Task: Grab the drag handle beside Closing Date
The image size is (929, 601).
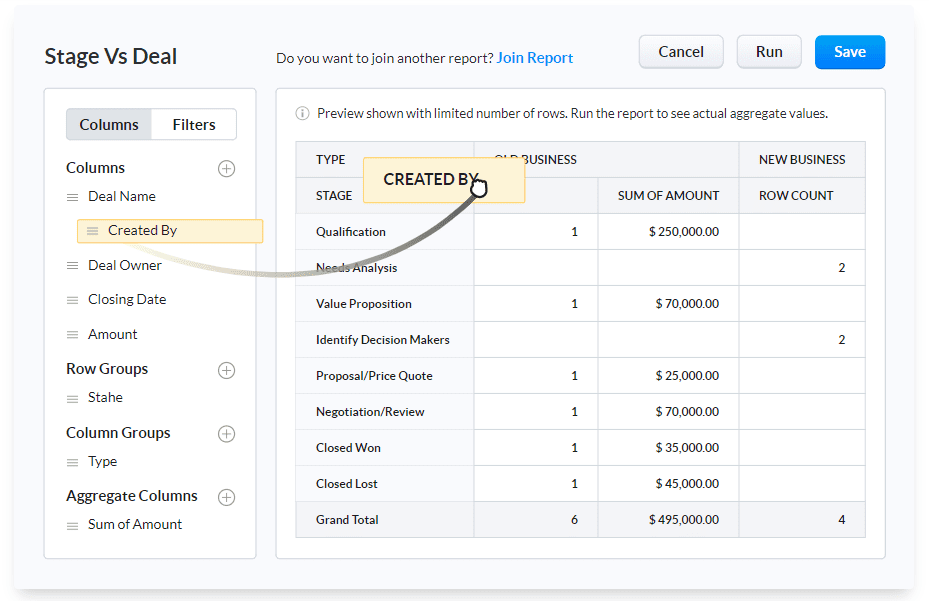Action: pos(72,300)
